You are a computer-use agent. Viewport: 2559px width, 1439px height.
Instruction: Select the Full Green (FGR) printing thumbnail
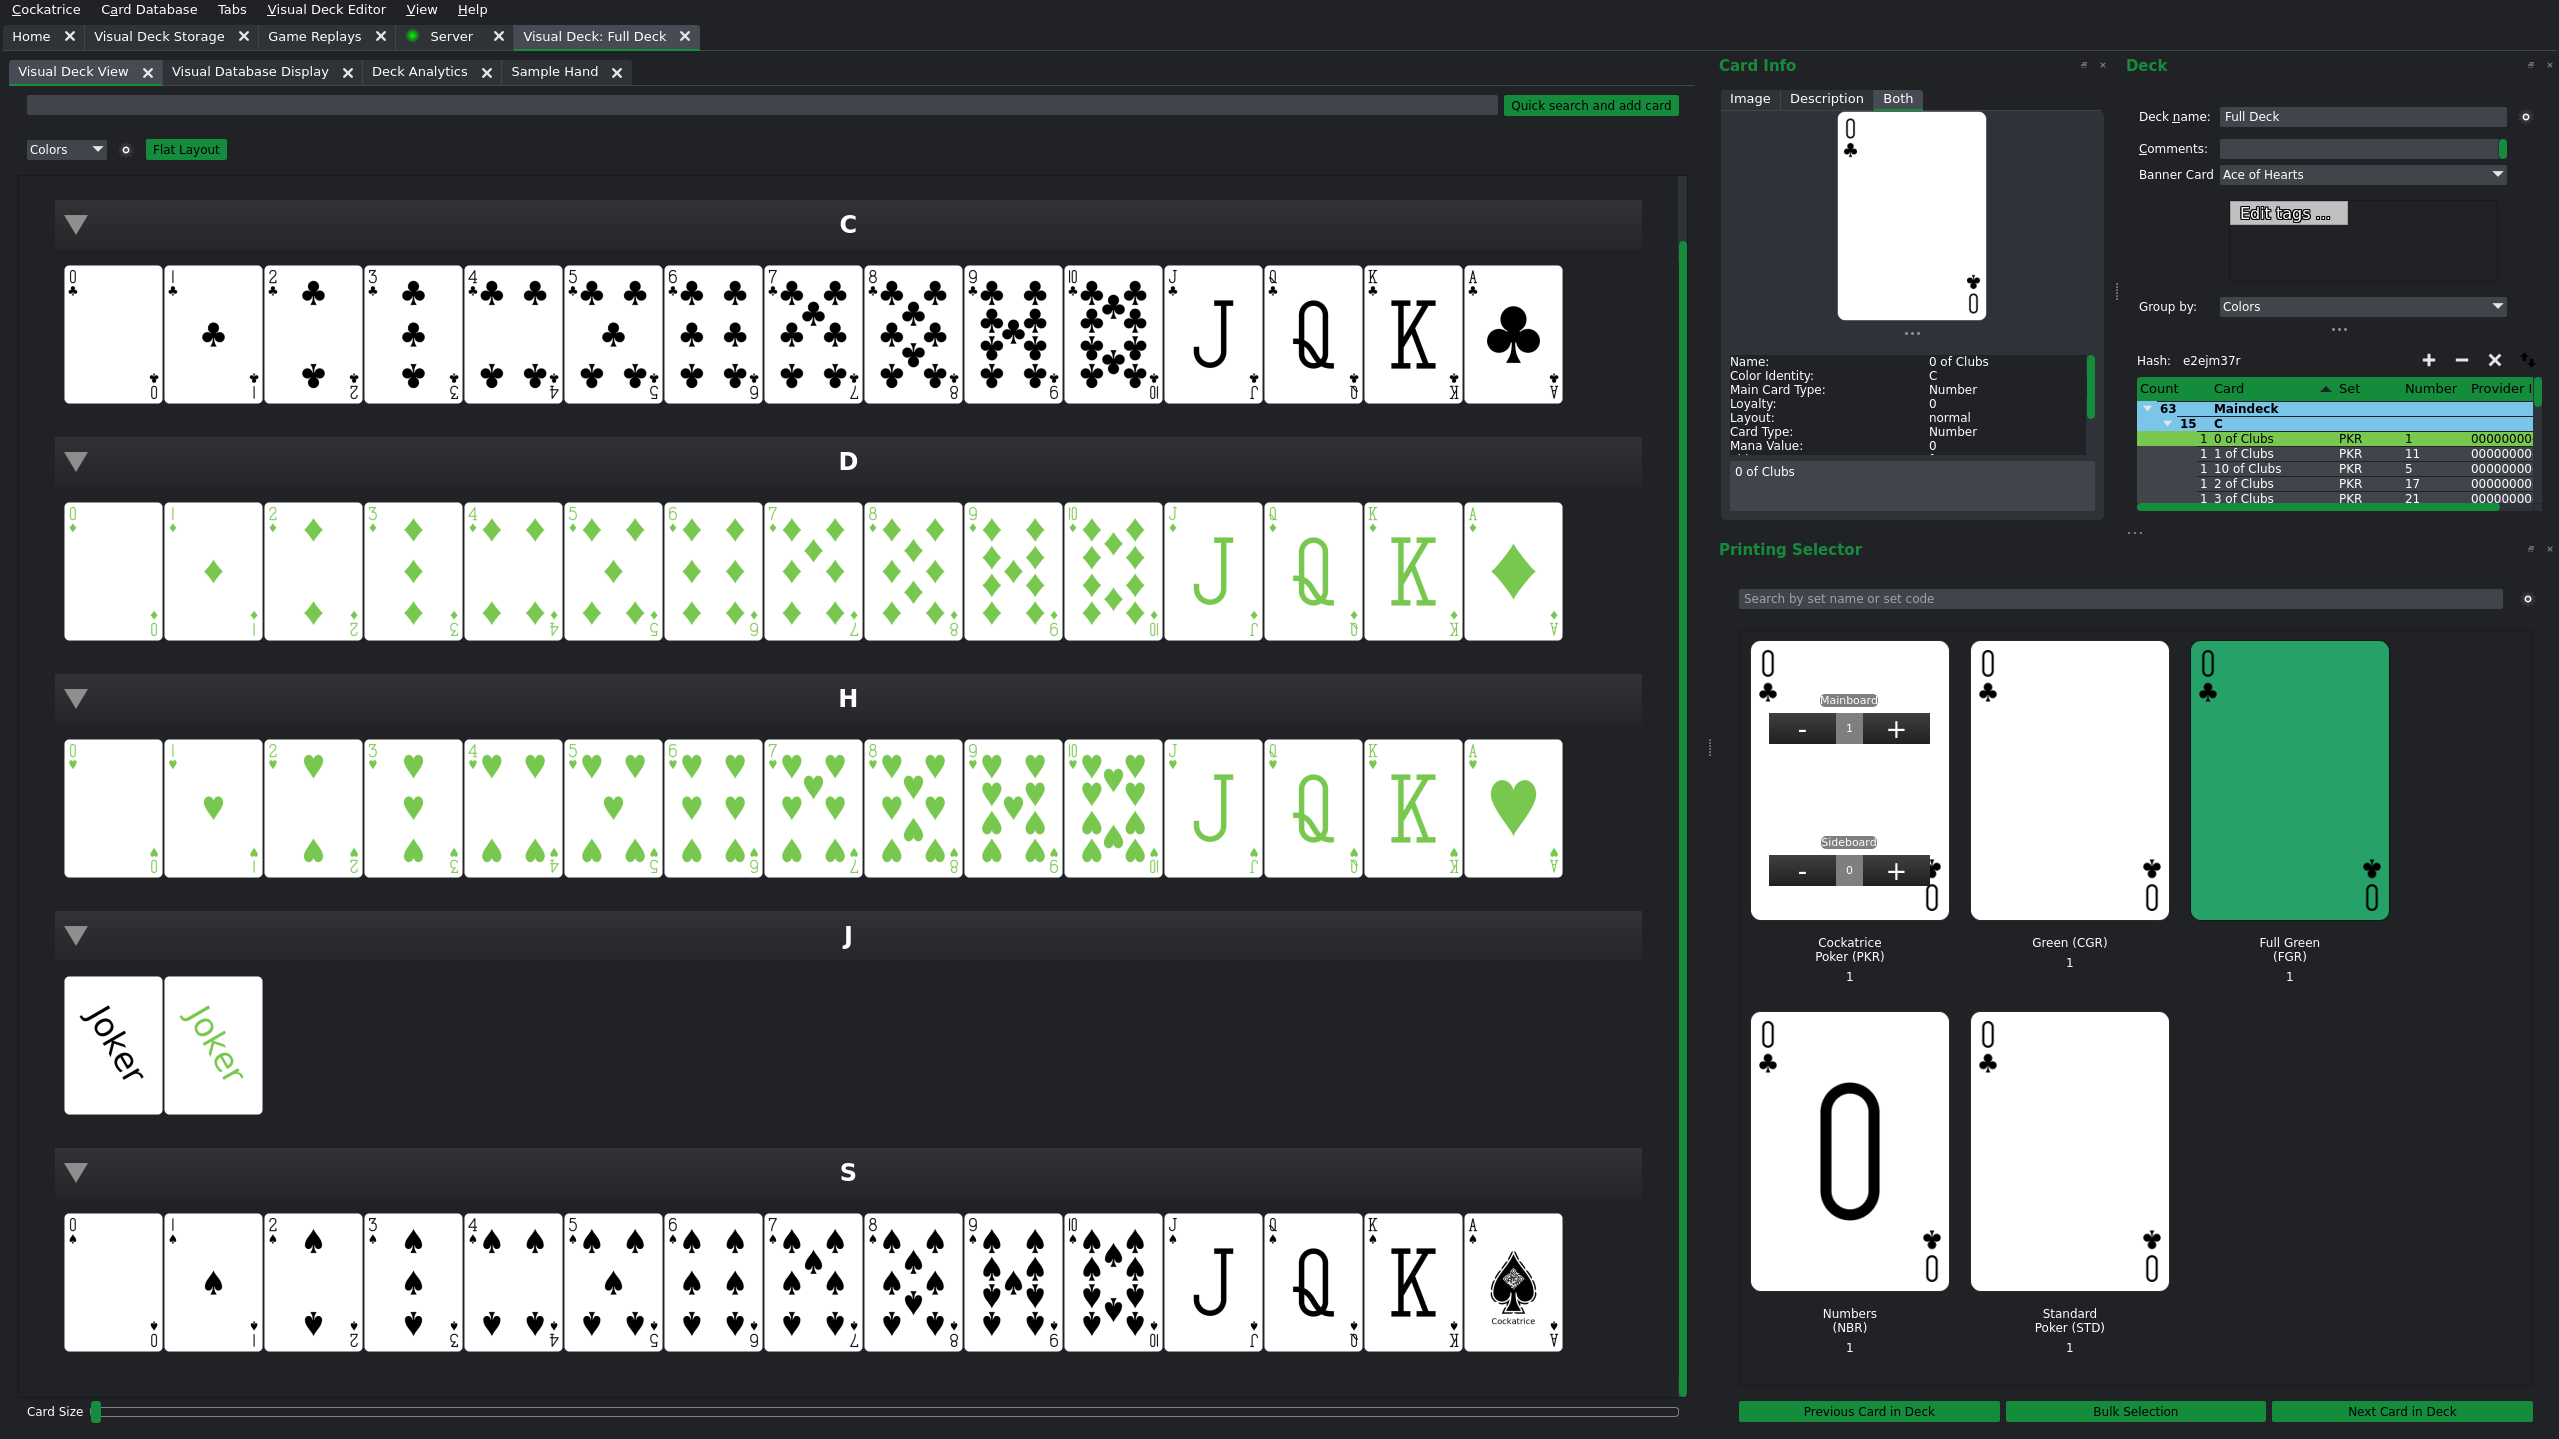pos(2288,780)
